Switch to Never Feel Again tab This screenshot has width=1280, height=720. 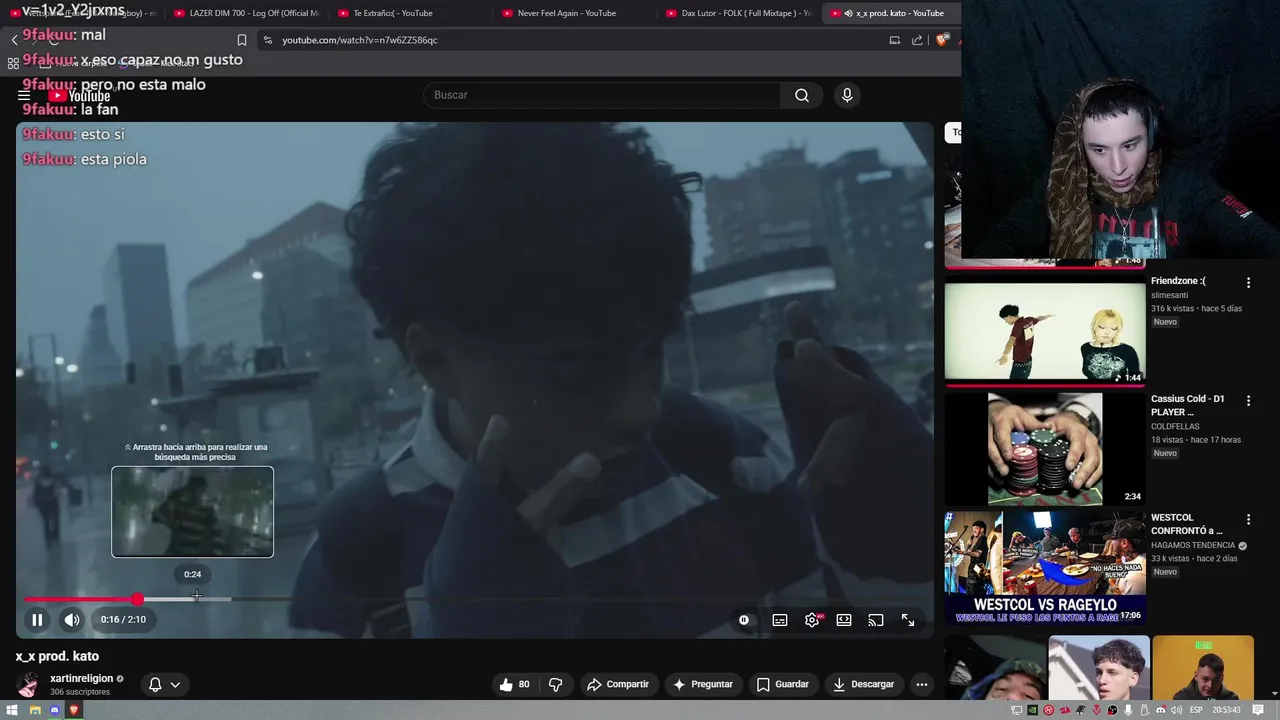click(574, 13)
